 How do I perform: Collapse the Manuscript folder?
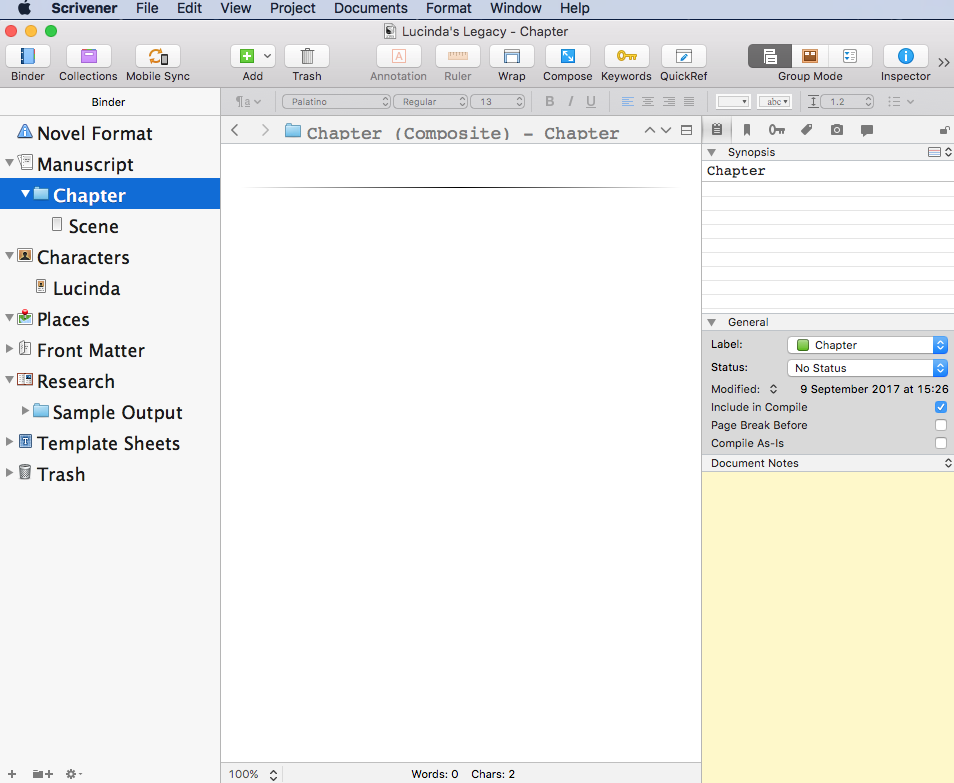(9, 163)
